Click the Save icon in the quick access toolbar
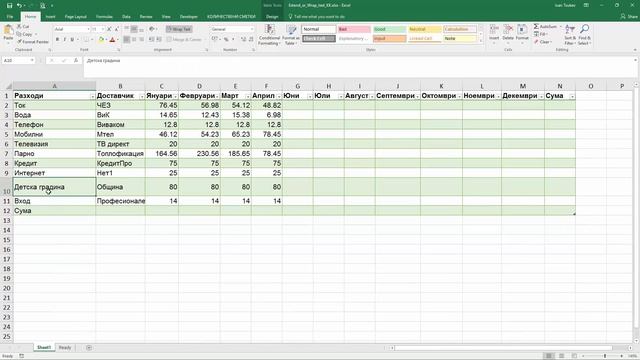Image resolution: width=640 pixels, height=360 pixels. [x=9, y=6]
